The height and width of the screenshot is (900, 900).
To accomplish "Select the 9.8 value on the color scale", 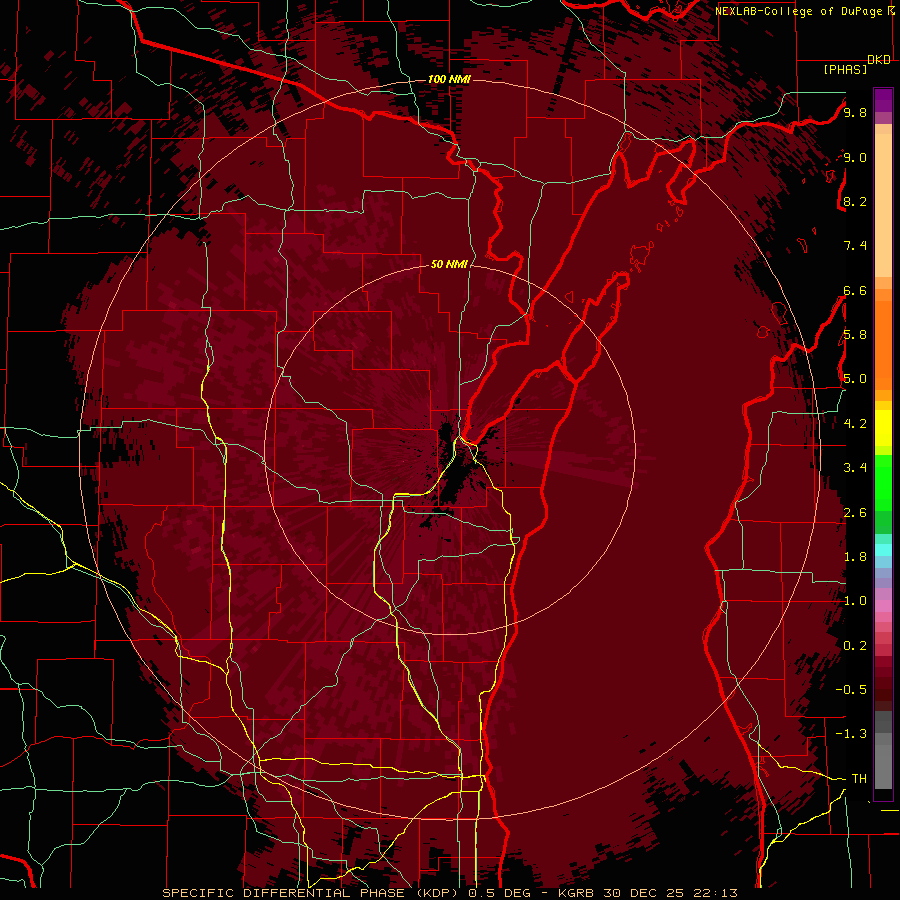I will click(x=855, y=112).
